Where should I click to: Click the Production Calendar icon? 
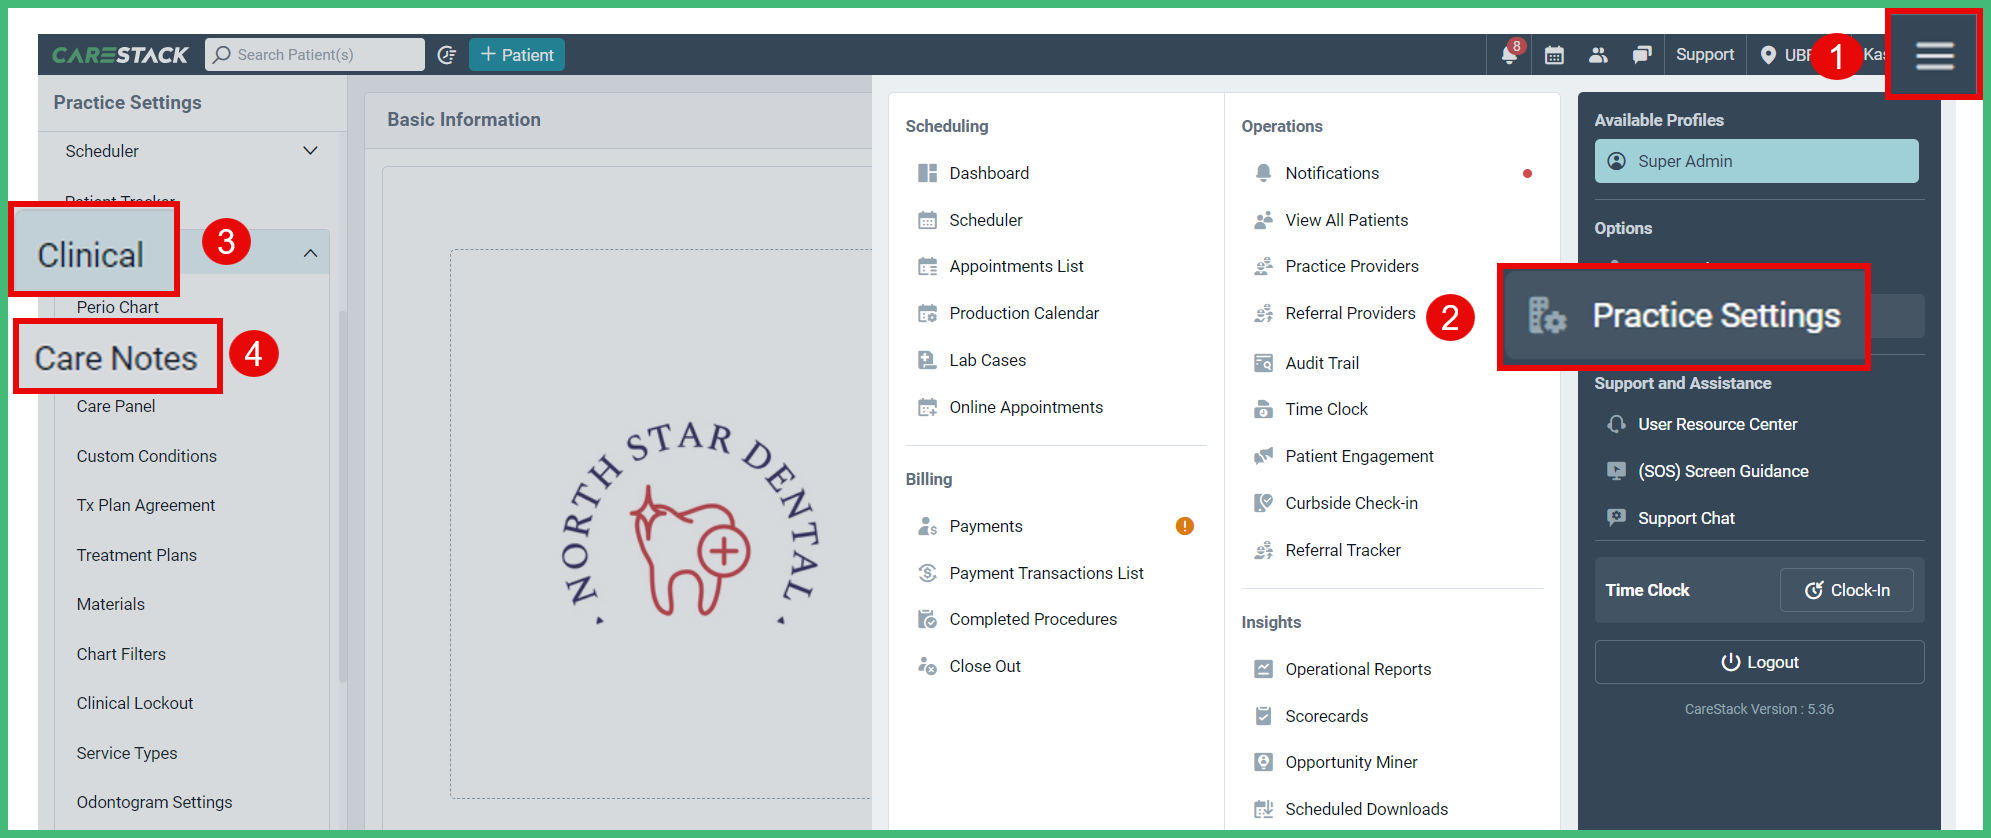928,313
